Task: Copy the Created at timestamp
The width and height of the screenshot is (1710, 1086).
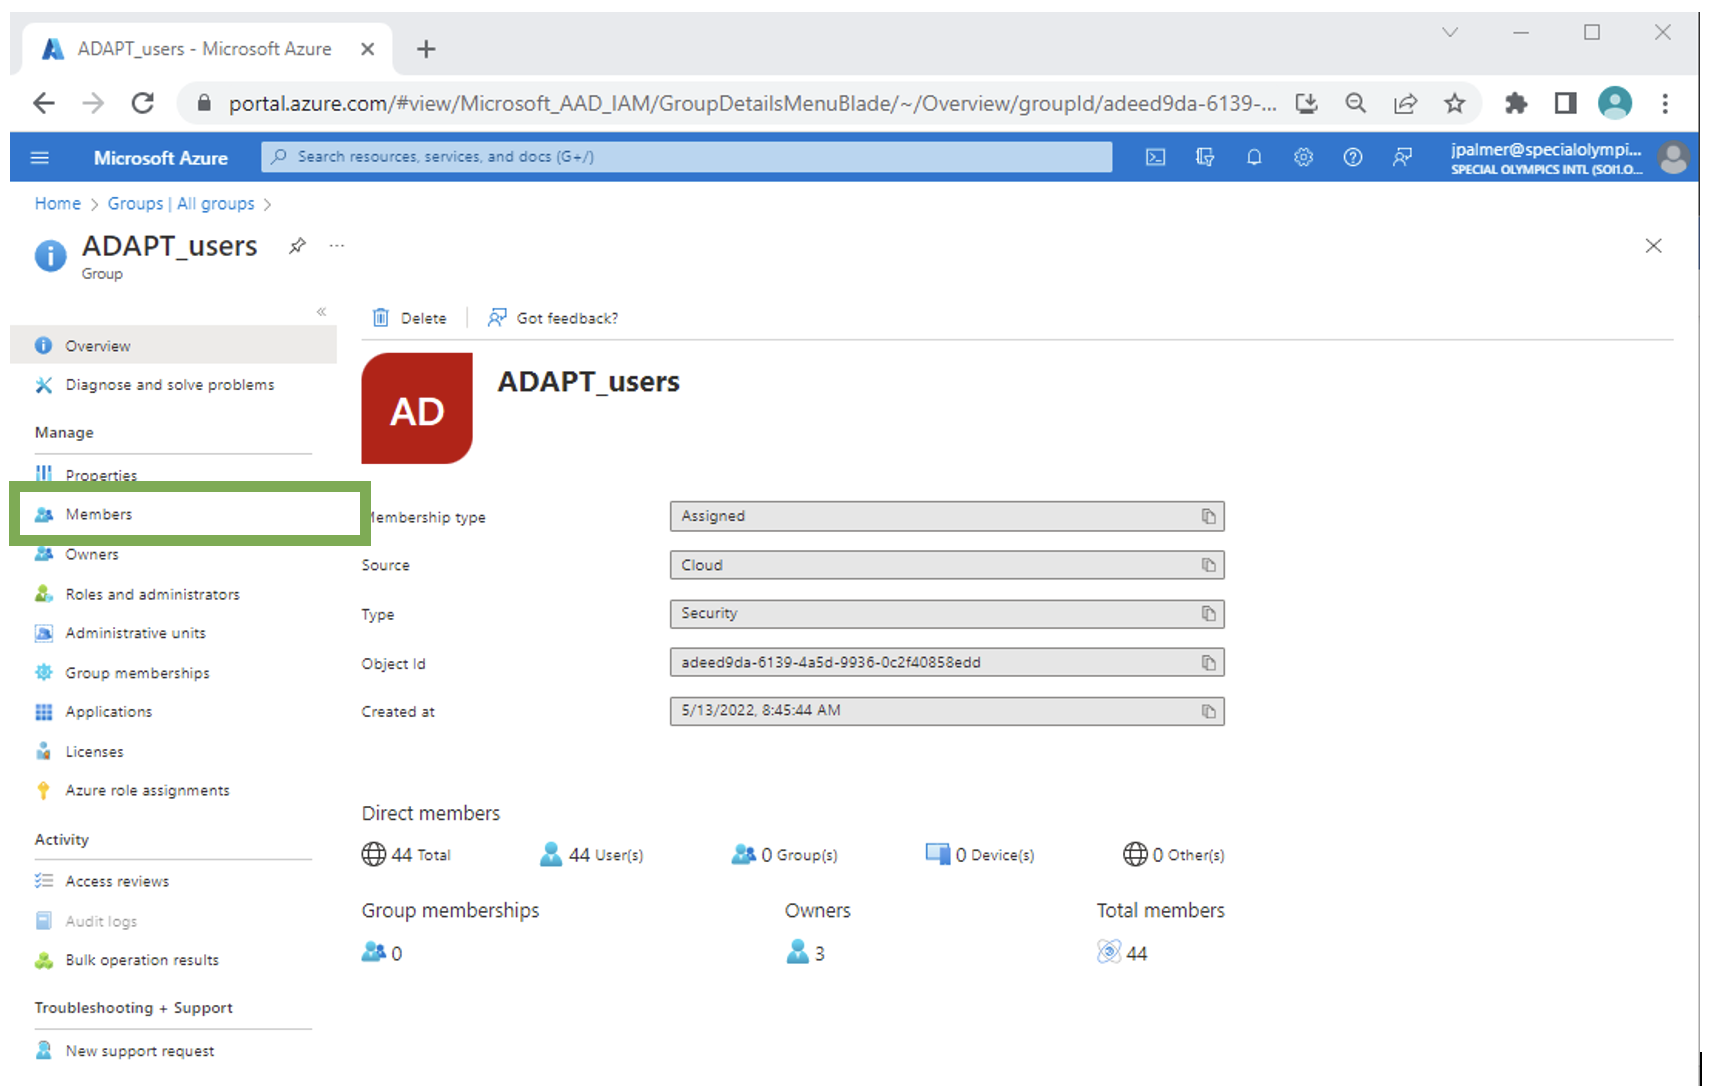Action: (x=1208, y=711)
